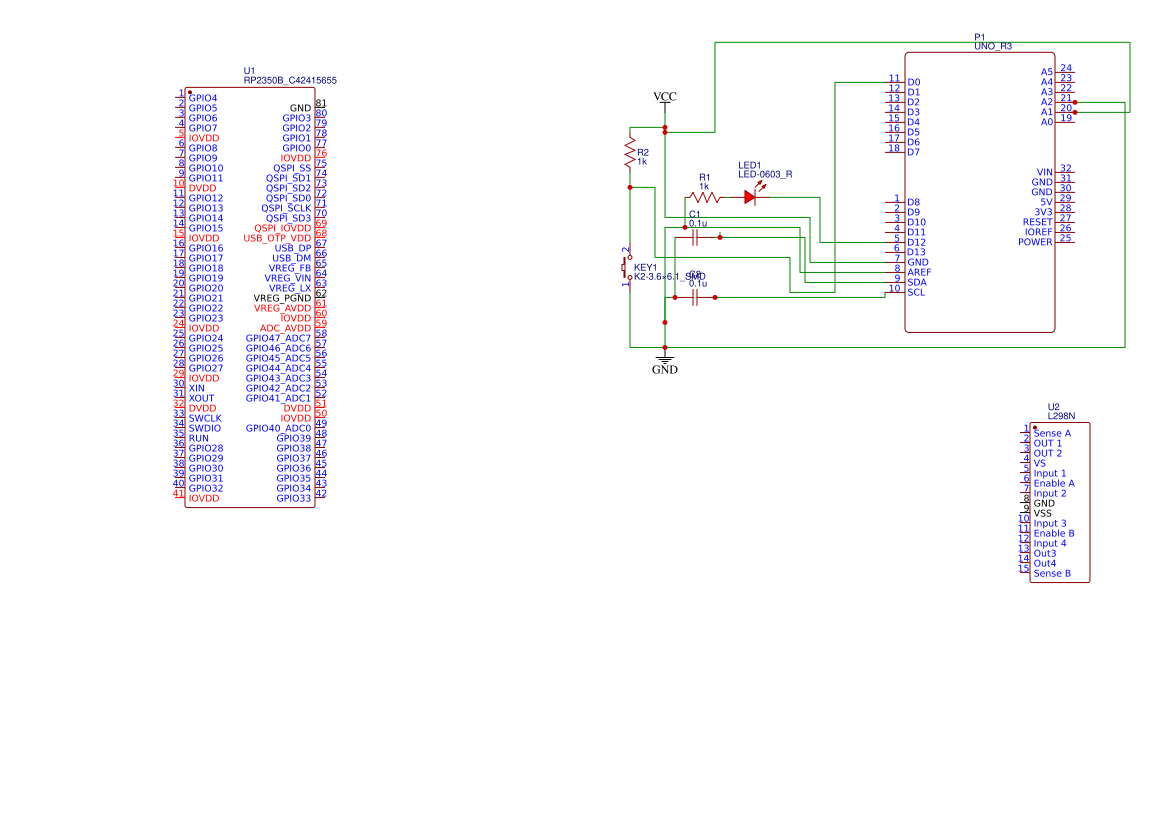The height and width of the screenshot is (828, 1169).
Task: Click the USB_DM pin label
Action: 292,258
